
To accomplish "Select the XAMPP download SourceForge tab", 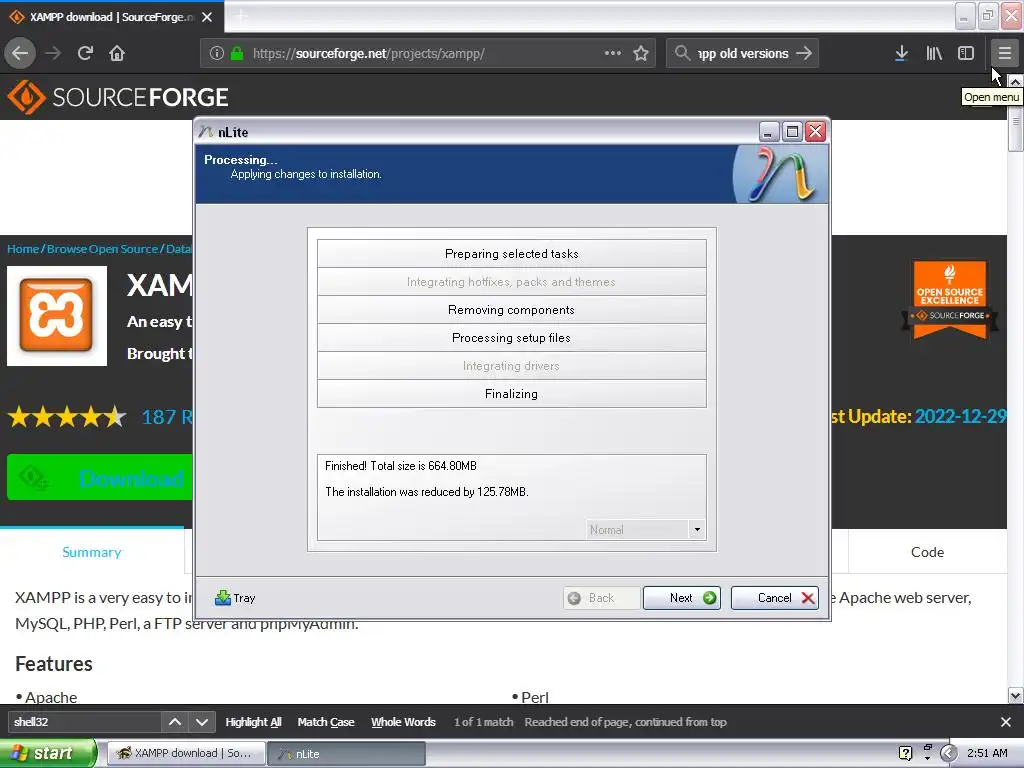I will coord(112,17).
